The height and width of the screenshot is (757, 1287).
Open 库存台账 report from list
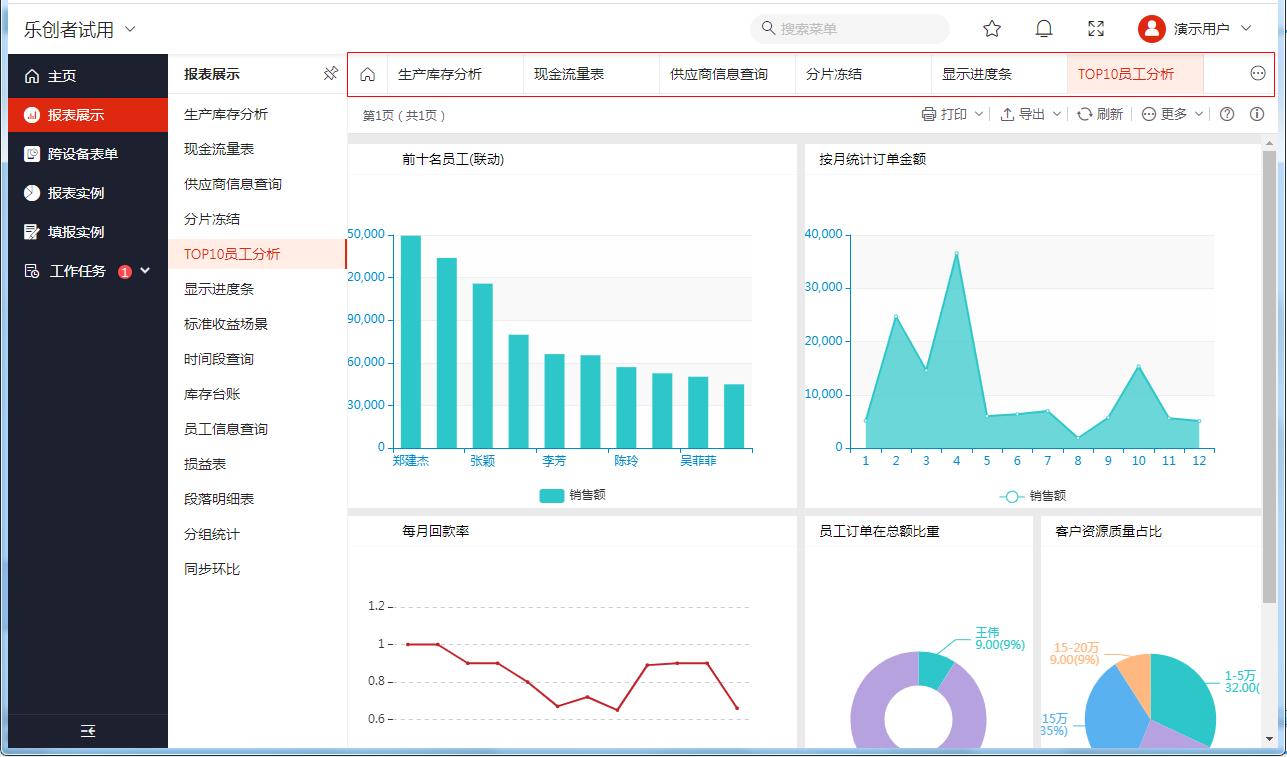click(212, 394)
